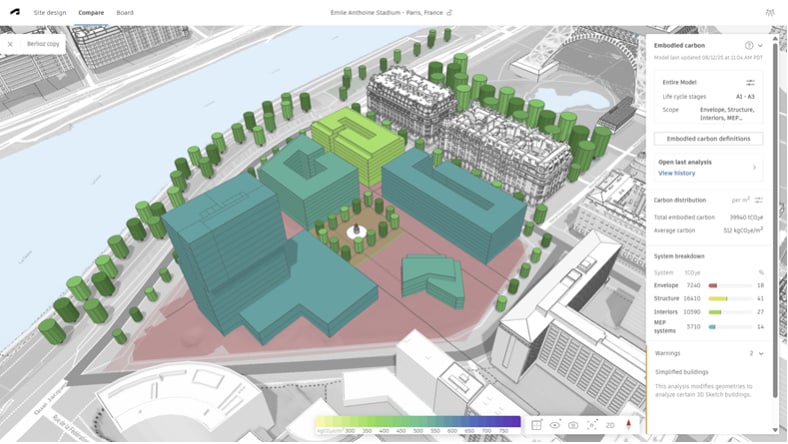The width and height of the screenshot is (788, 444).
Task: Select the MEP systems label
Action: (x=664, y=327)
